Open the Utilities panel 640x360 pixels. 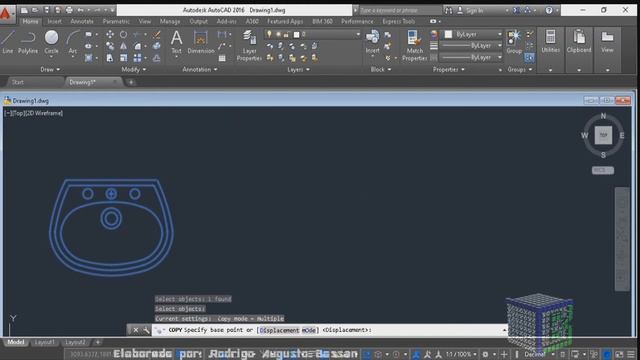click(551, 42)
